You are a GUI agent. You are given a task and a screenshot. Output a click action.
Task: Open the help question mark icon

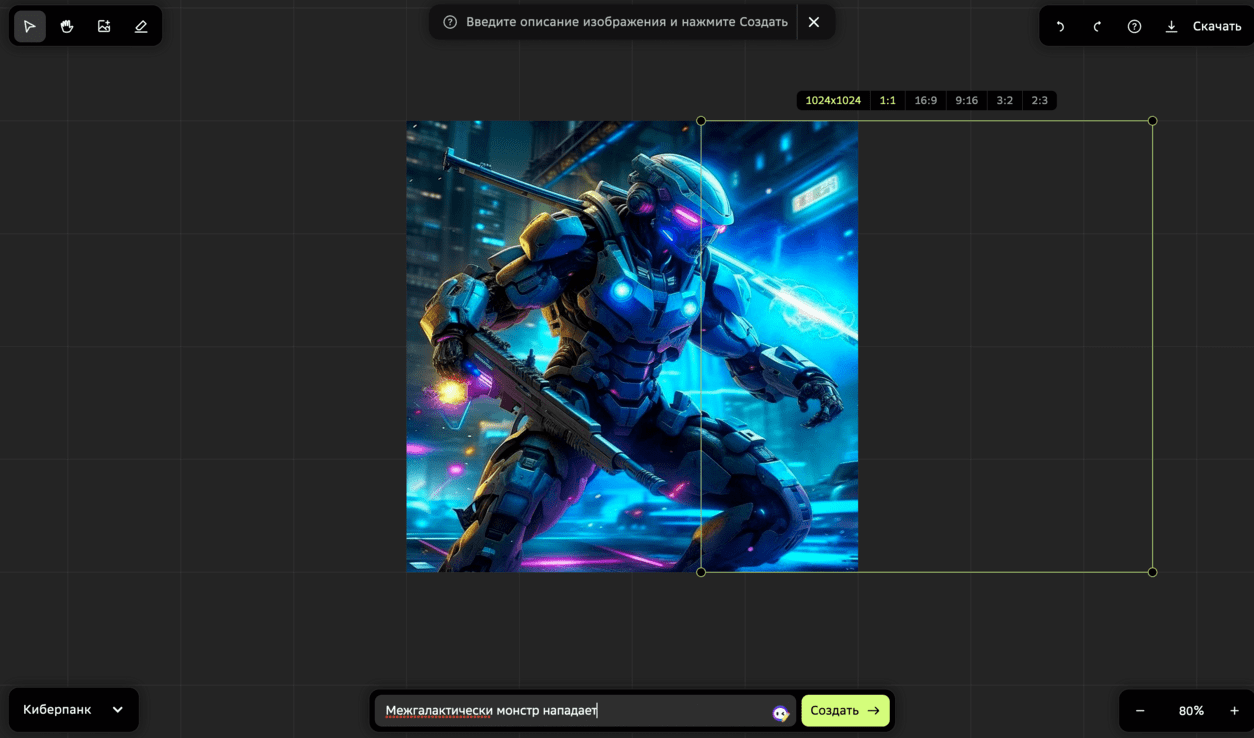click(x=1134, y=27)
